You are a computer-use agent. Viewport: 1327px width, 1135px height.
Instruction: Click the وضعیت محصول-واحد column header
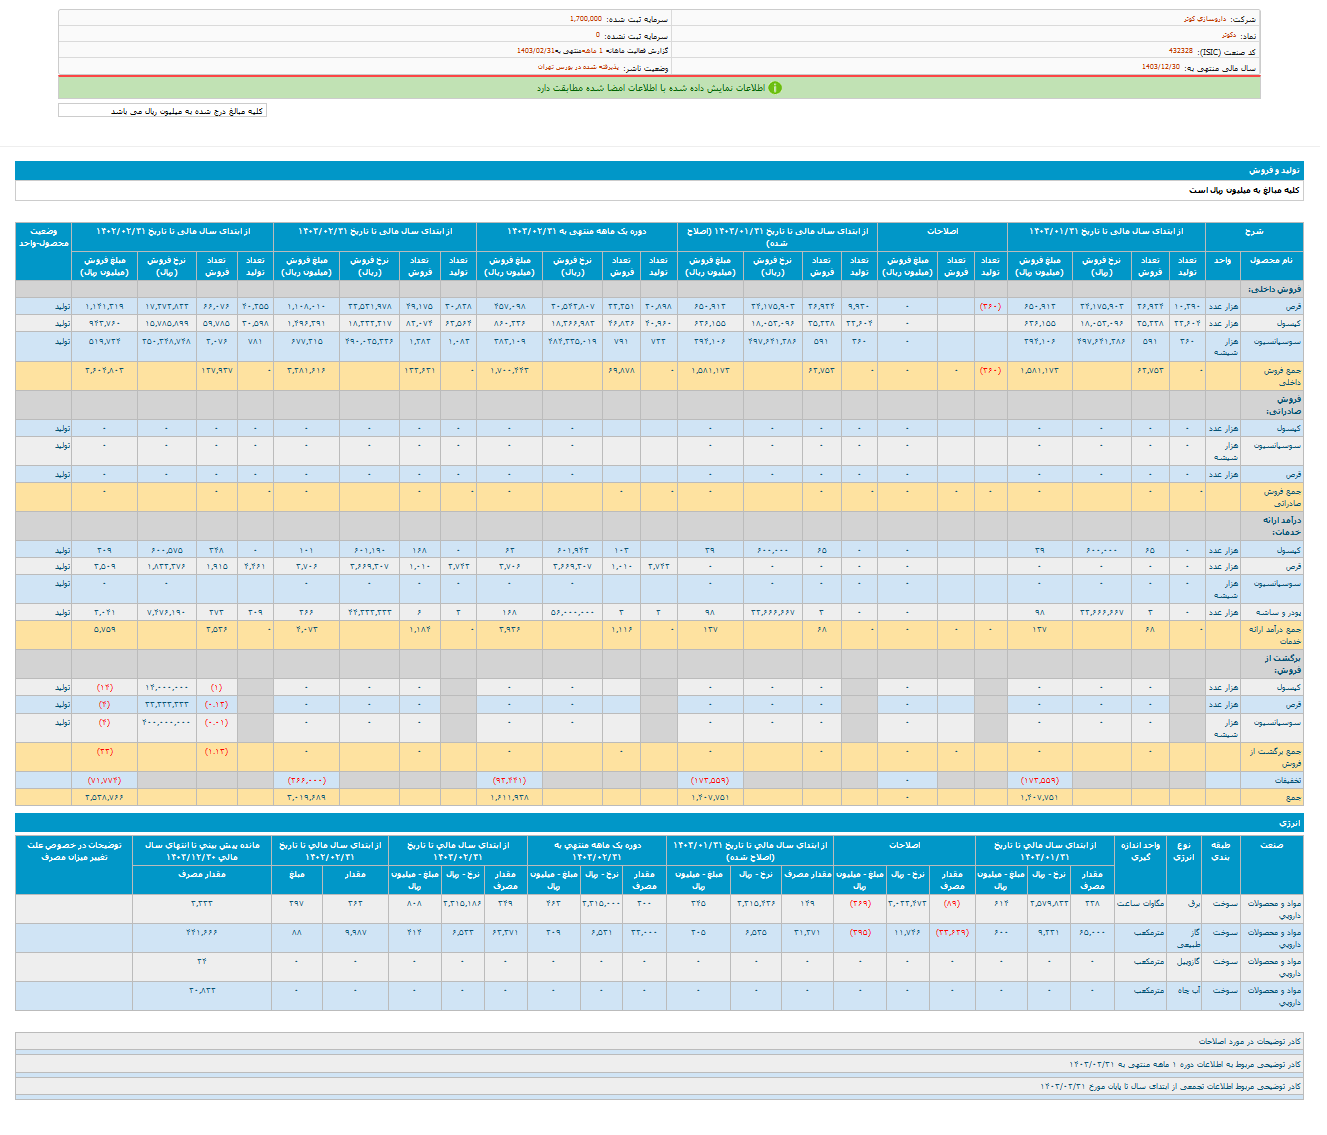(43, 237)
